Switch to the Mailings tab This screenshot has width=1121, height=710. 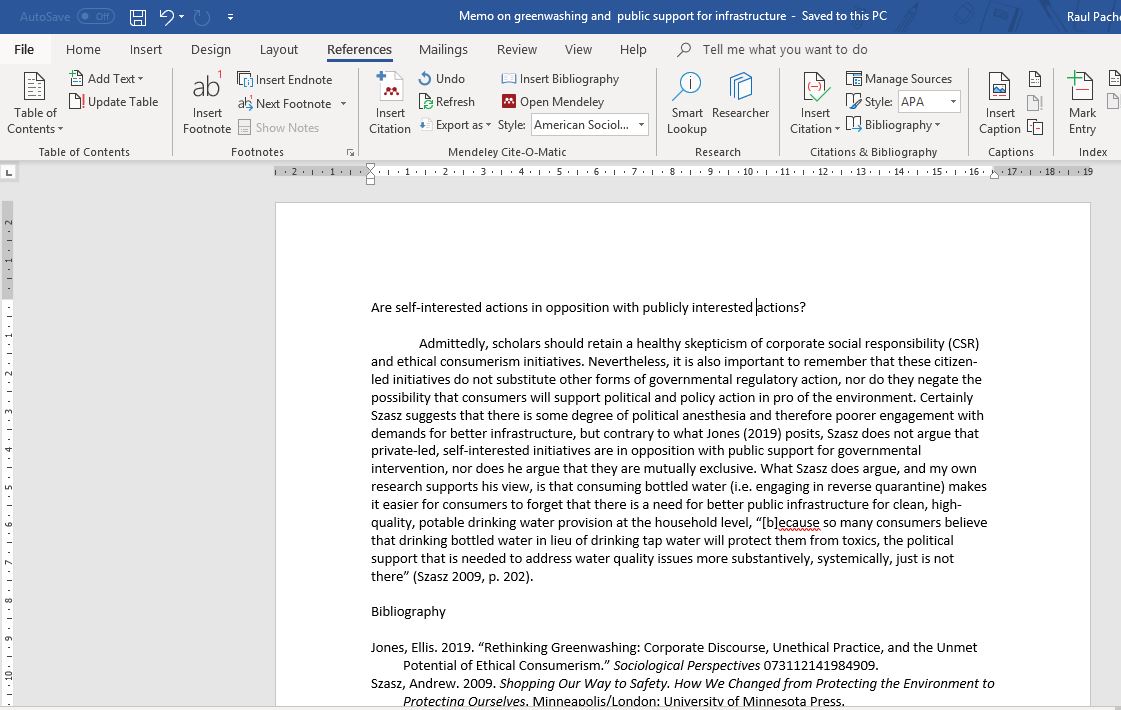pos(443,49)
